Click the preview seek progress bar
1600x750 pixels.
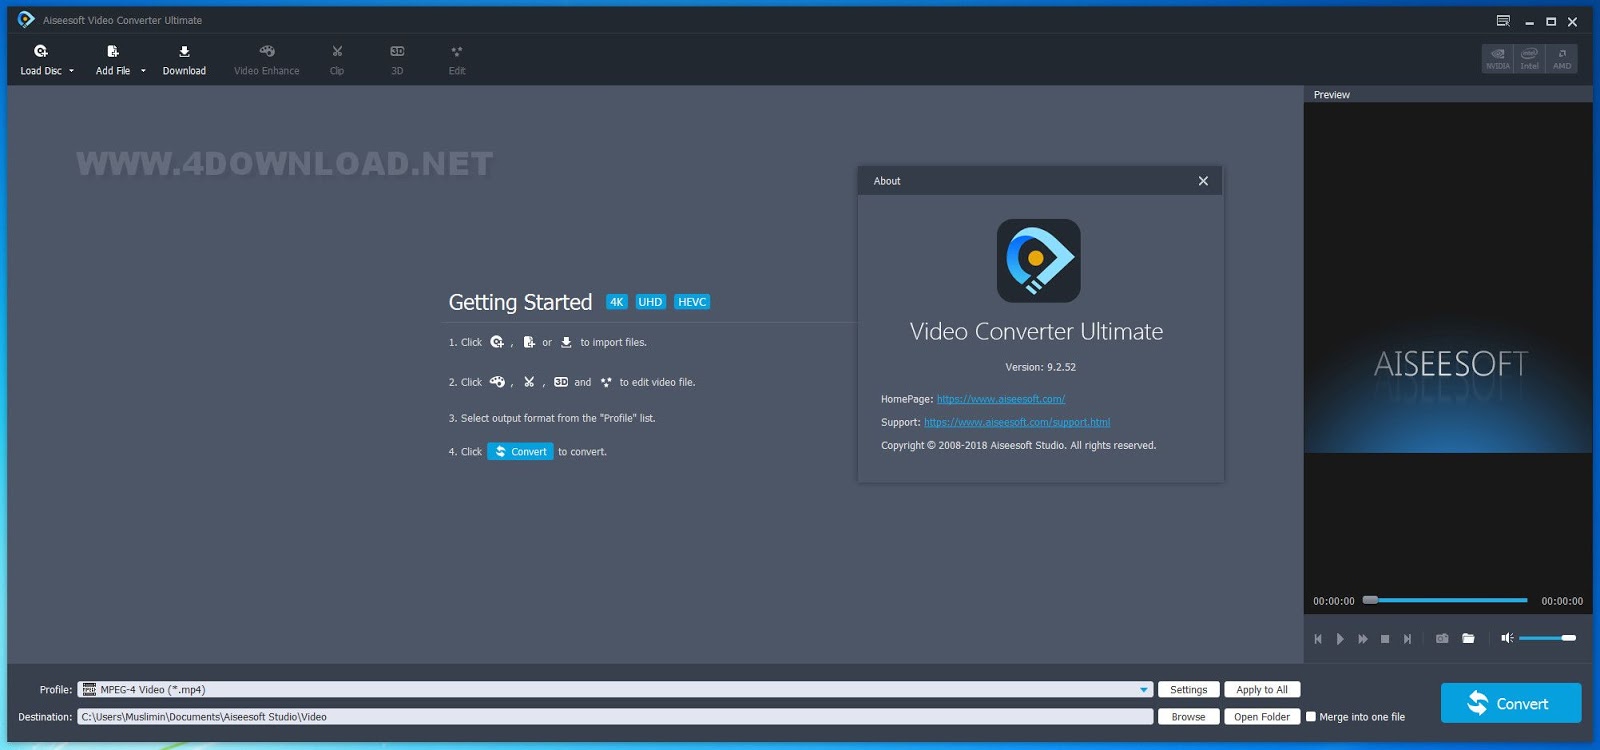click(x=1446, y=600)
